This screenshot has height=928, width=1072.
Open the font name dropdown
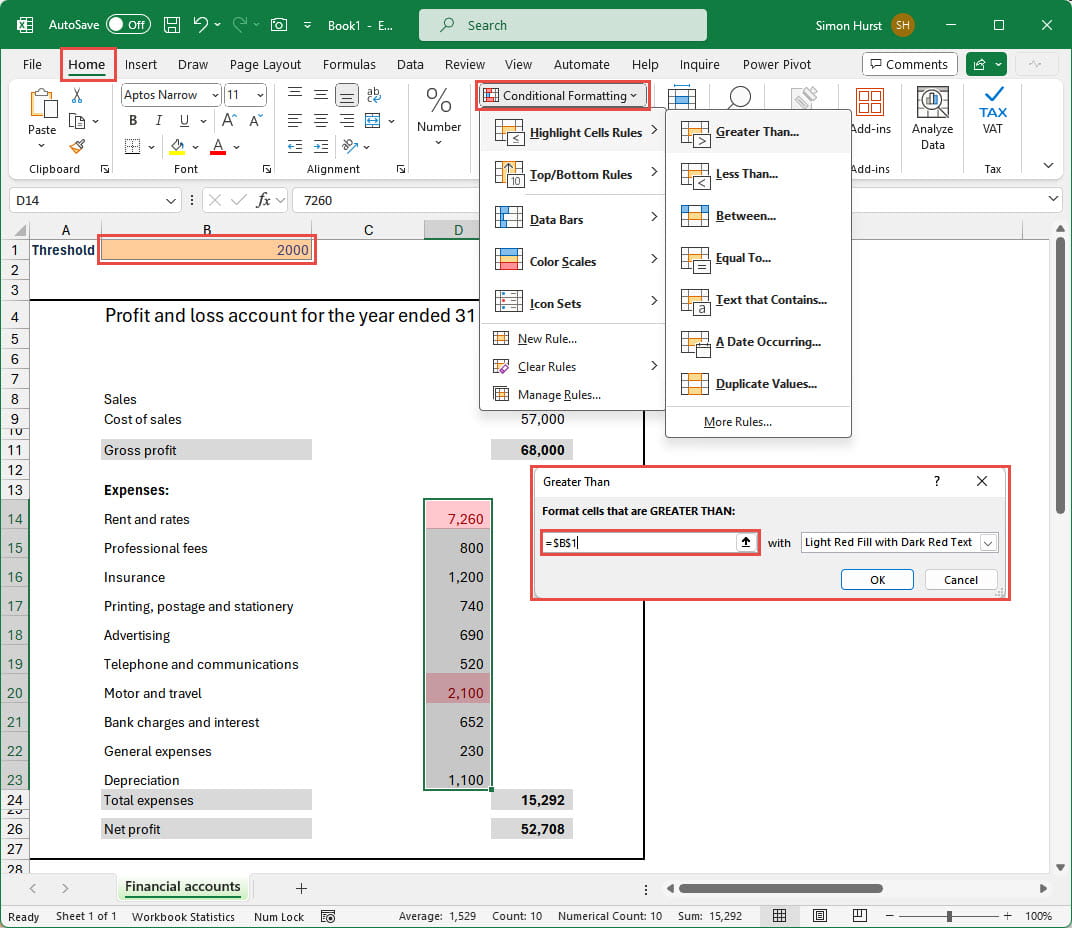pos(214,95)
